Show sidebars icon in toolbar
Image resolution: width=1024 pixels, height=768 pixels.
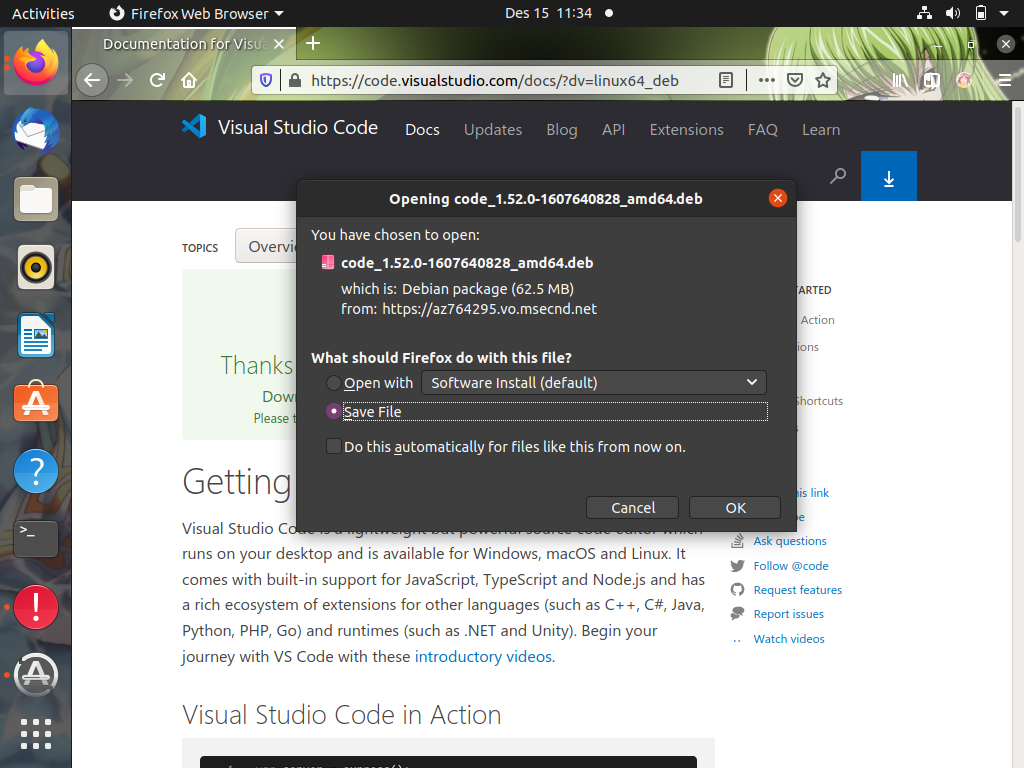pyautogui.click(x=932, y=80)
